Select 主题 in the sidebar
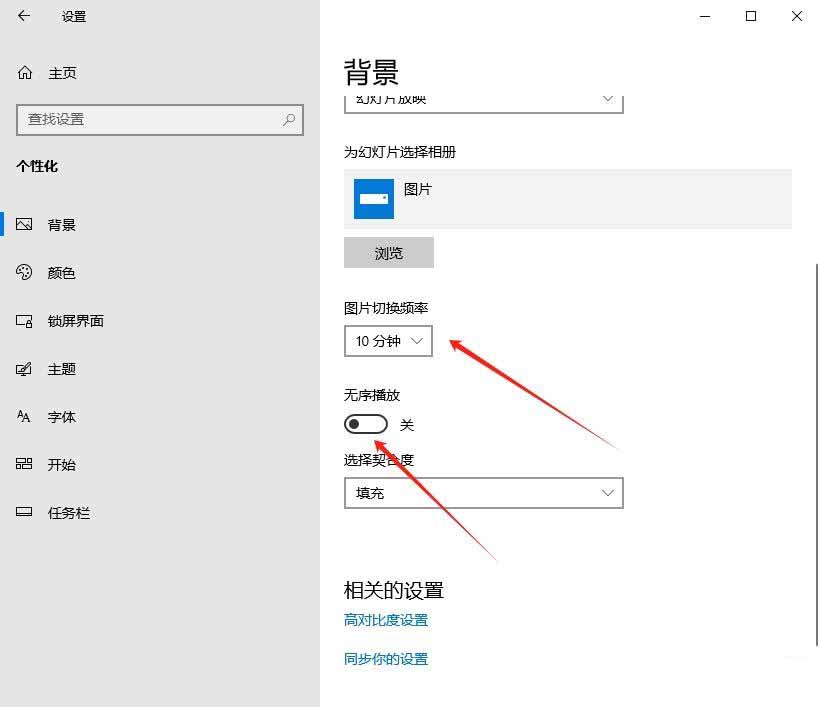820x707 pixels. click(62, 369)
